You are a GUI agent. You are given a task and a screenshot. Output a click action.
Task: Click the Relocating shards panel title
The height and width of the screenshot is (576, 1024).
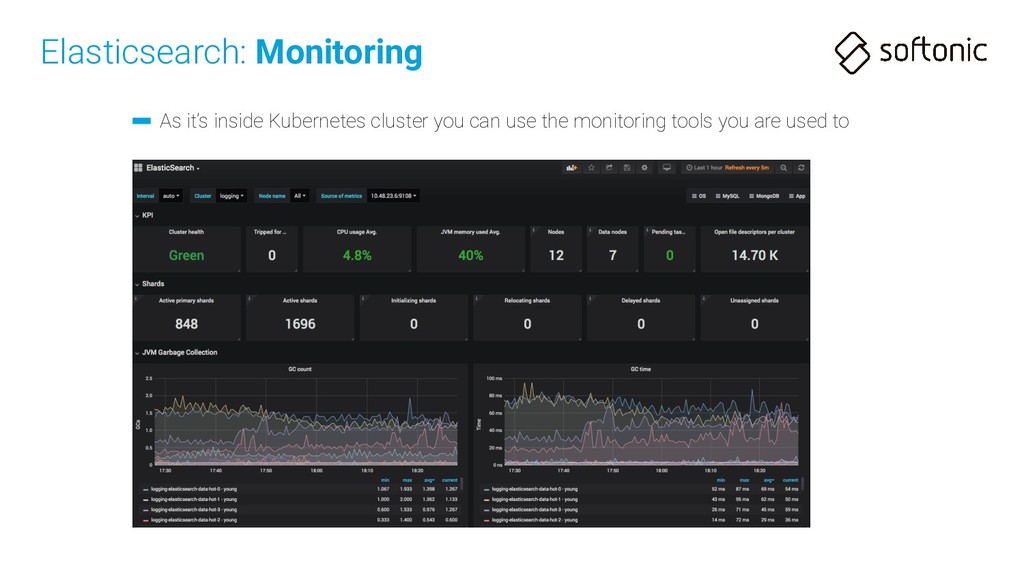(527, 300)
